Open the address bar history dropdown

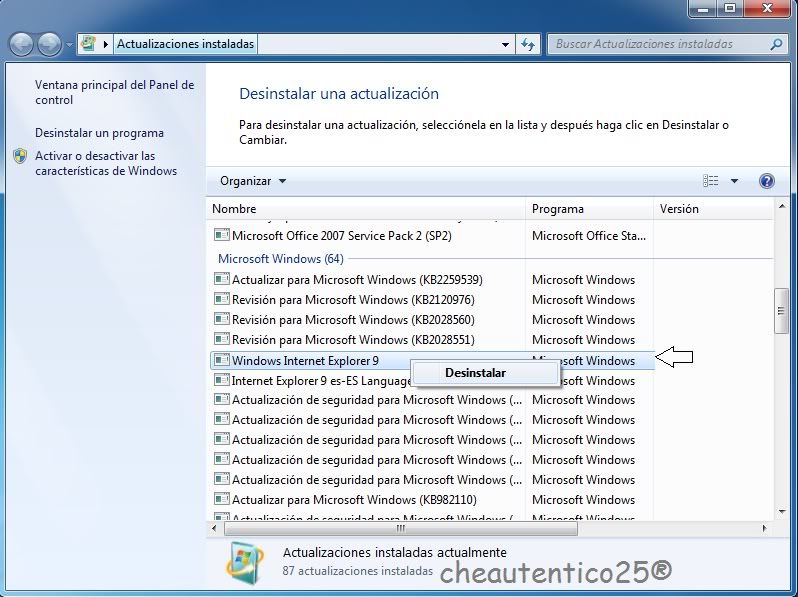(505, 45)
